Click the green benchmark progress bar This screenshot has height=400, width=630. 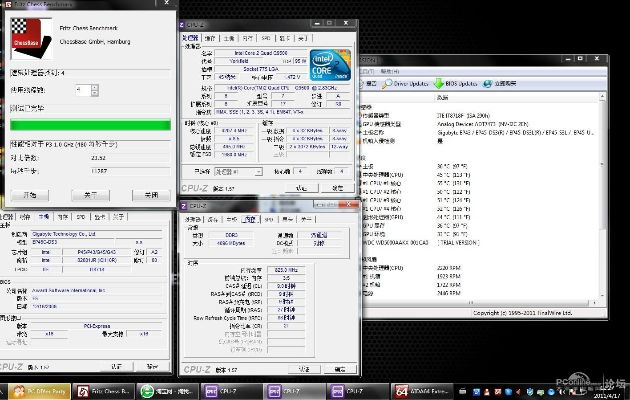[90, 125]
